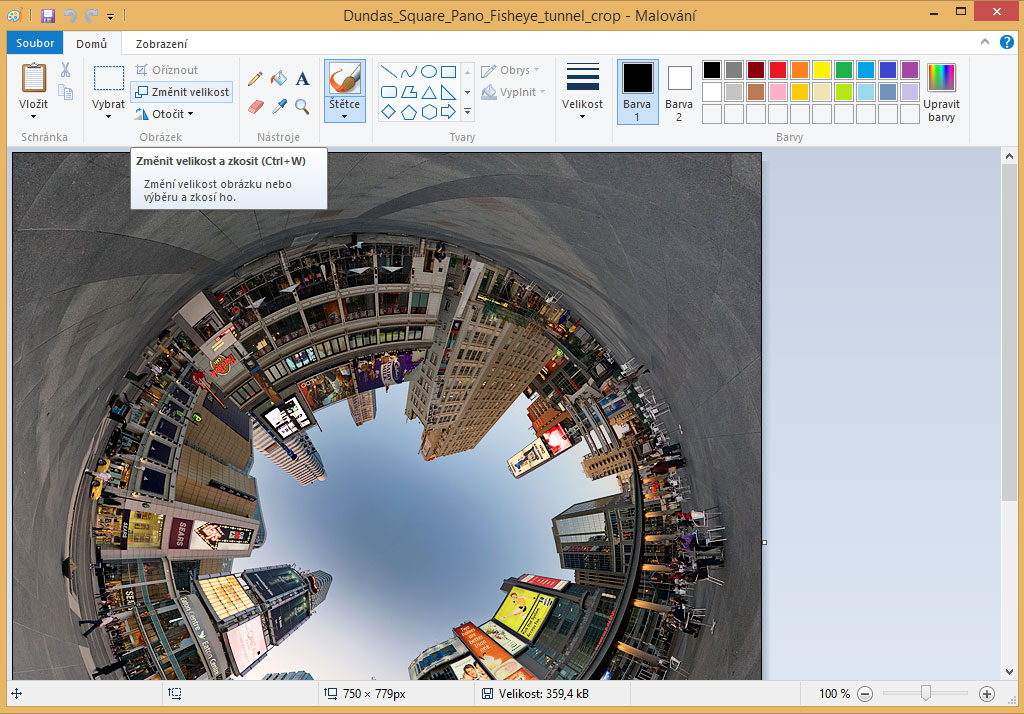Screen dimensions: 1024x714
Task: Open the Help question mark icon
Action: pos(1006,42)
